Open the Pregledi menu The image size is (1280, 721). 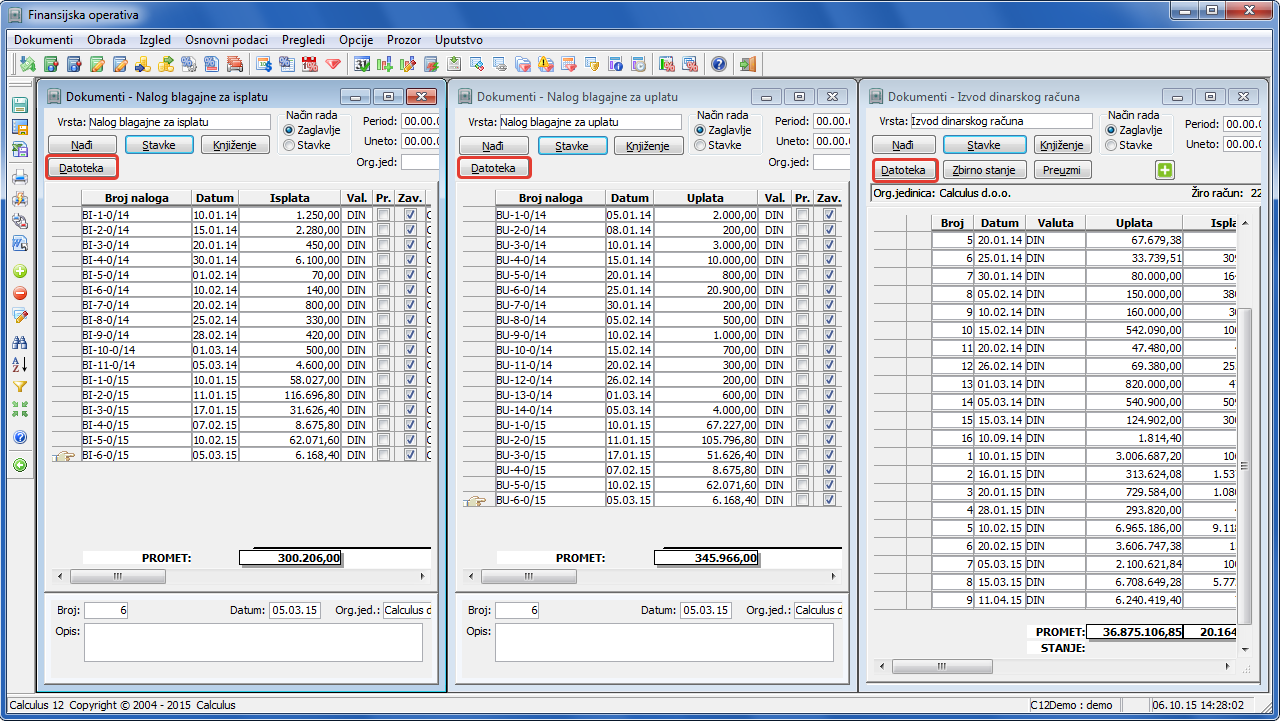[303, 40]
